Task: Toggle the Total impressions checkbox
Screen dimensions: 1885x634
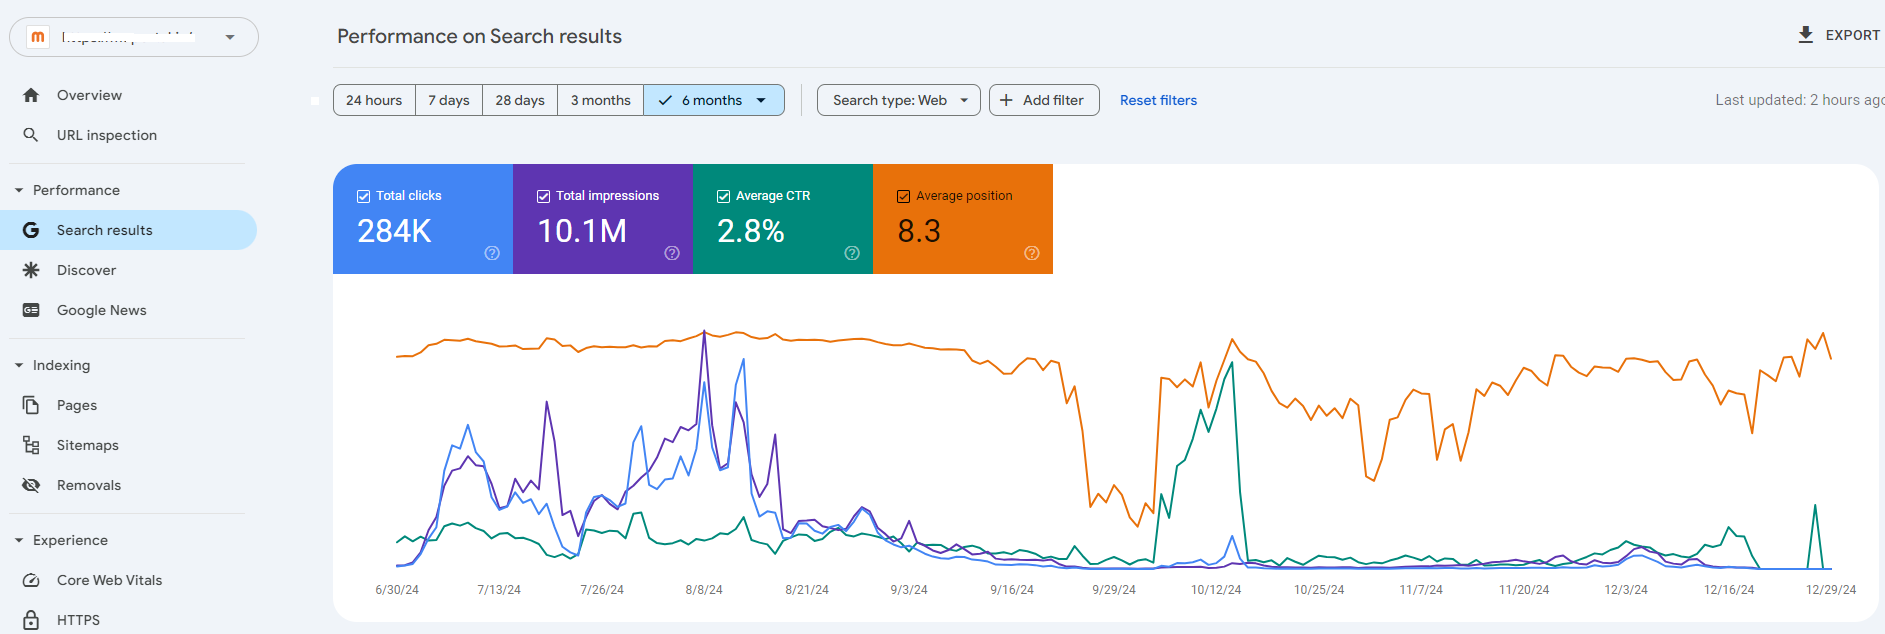Action: point(544,196)
